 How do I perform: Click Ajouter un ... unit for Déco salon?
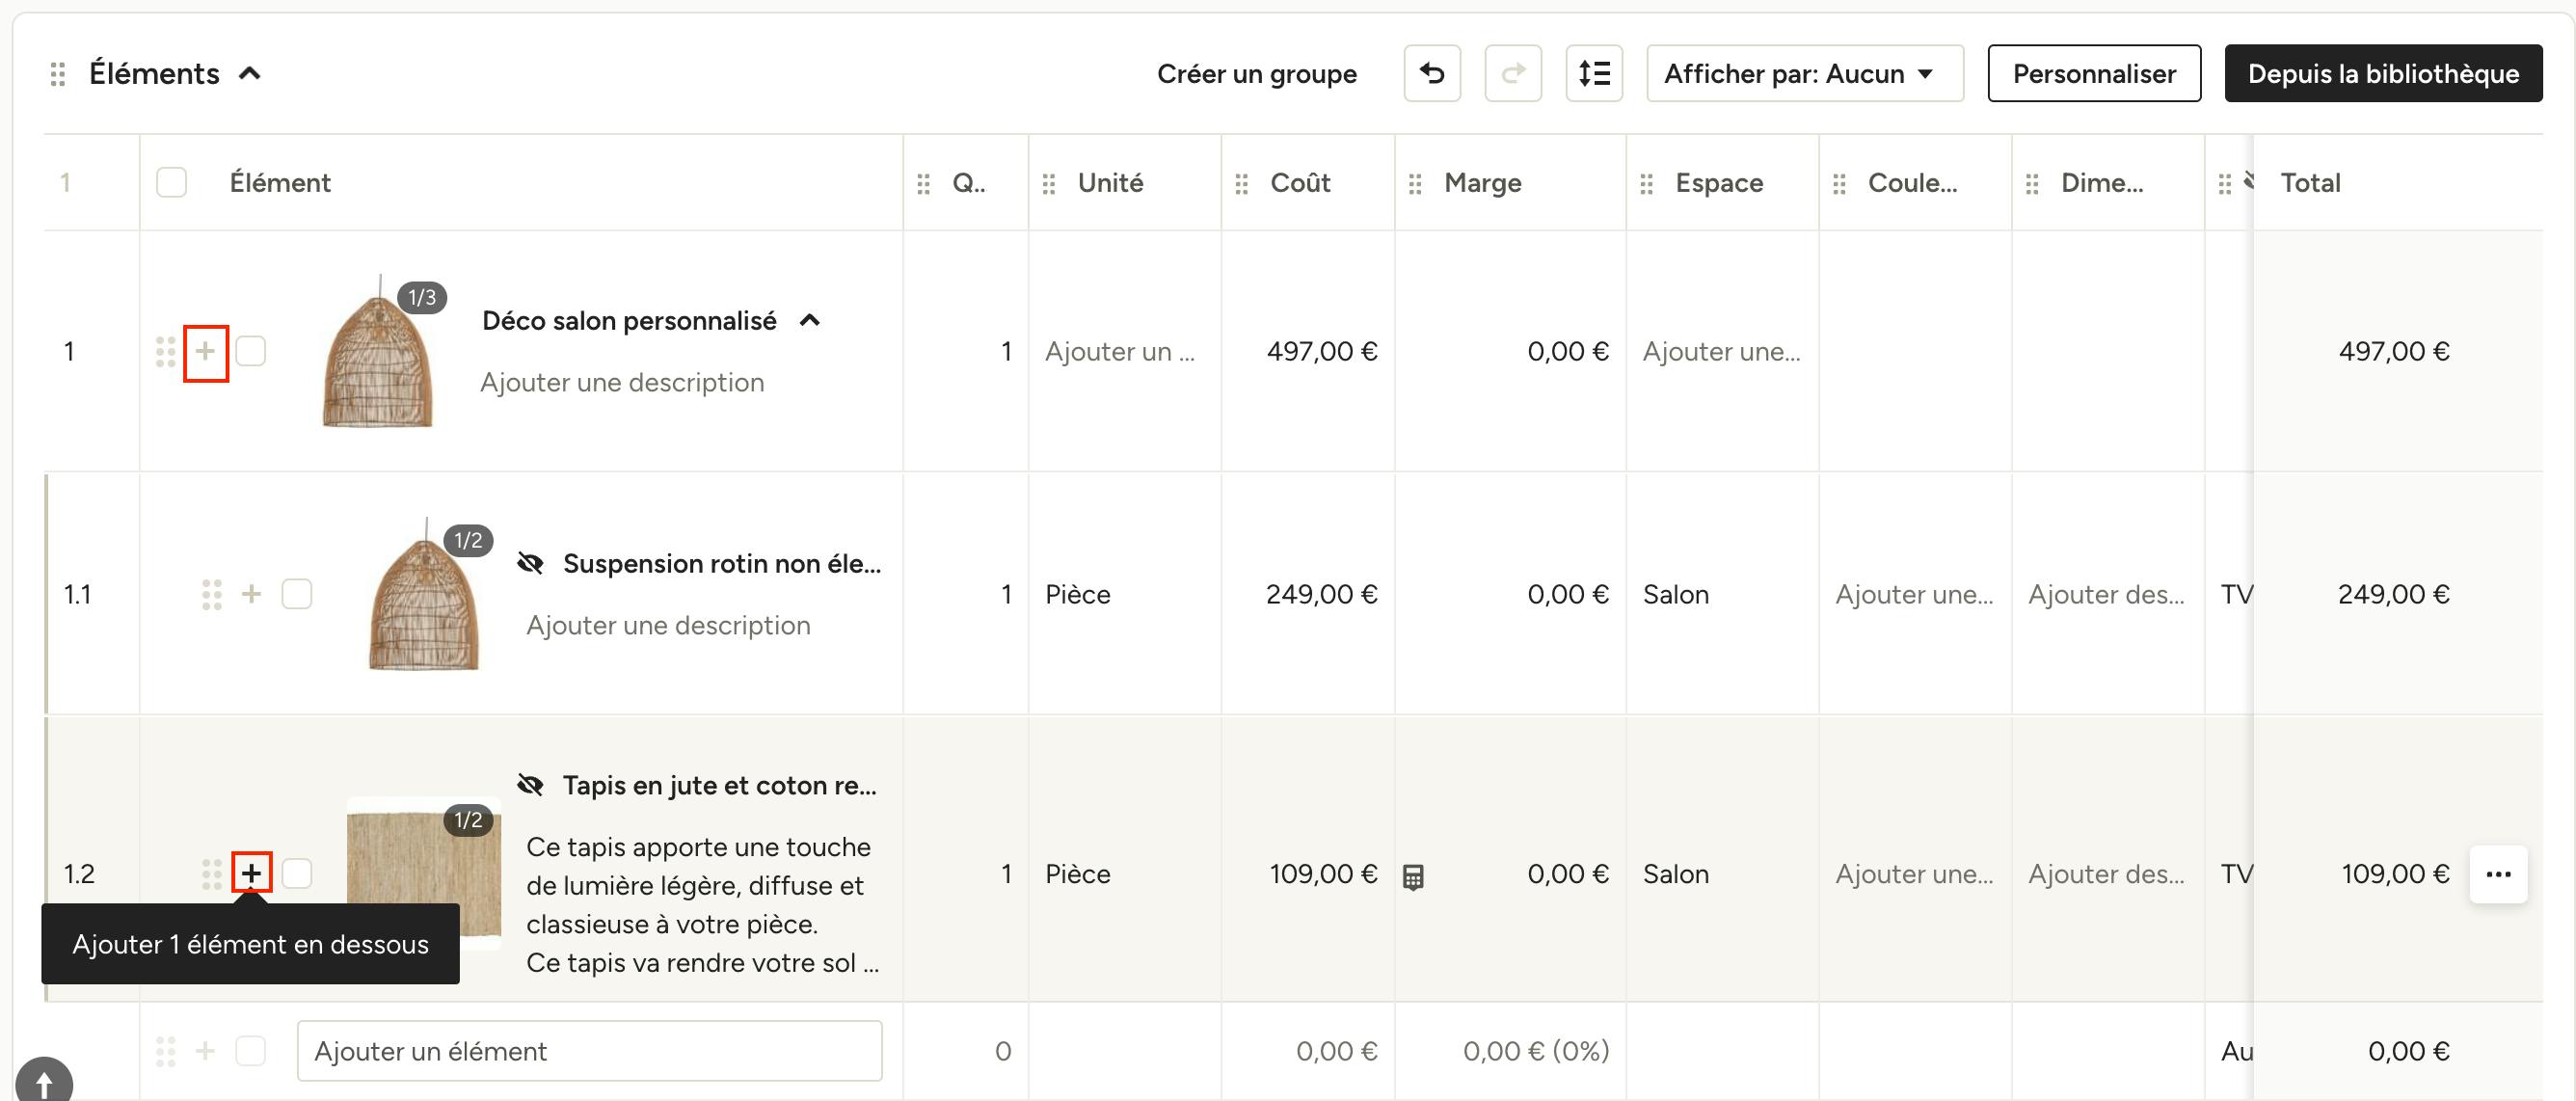tap(1120, 352)
